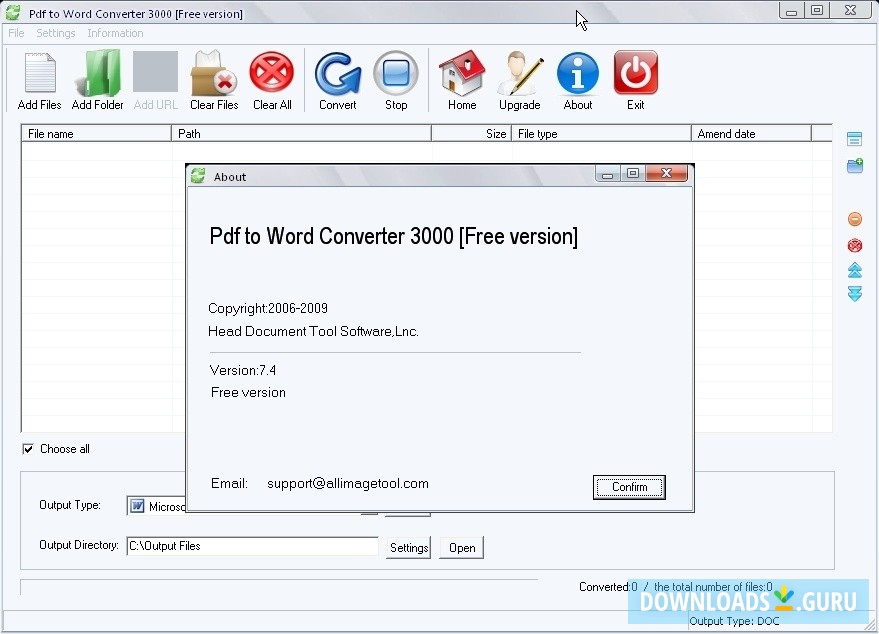Click the Version:7.4 text
Screen dimensions: 879x634
coord(243,371)
